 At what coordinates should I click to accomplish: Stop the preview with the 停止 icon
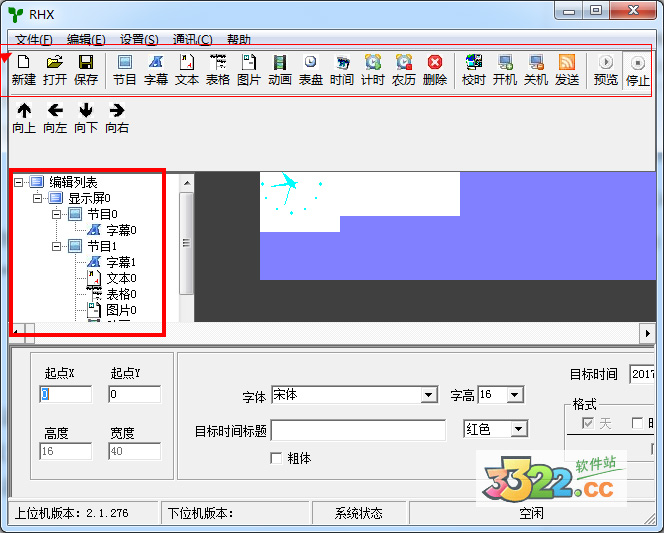pos(637,70)
